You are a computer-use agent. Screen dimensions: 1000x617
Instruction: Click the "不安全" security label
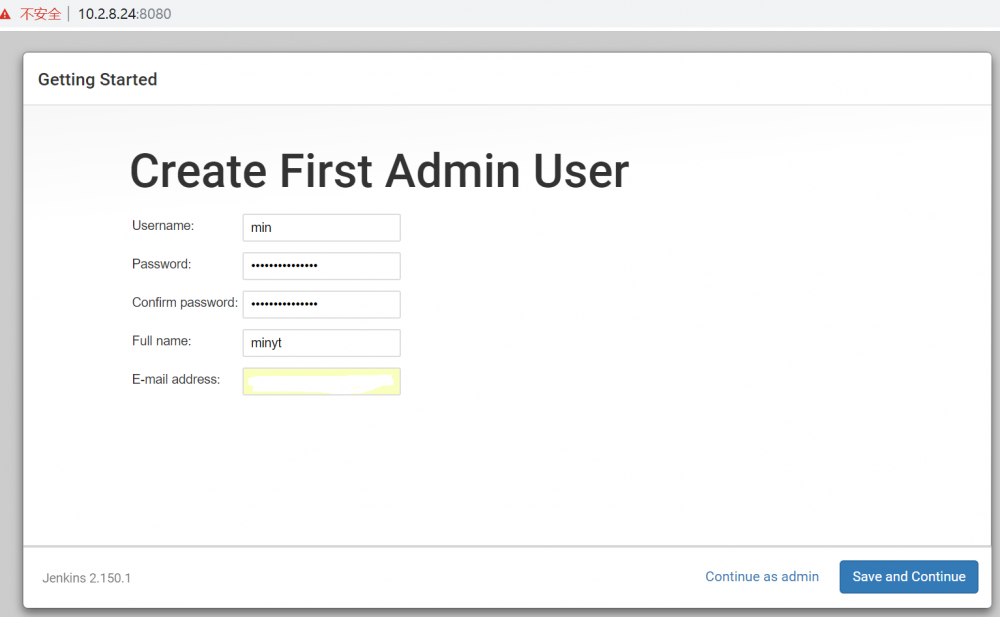[40, 14]
